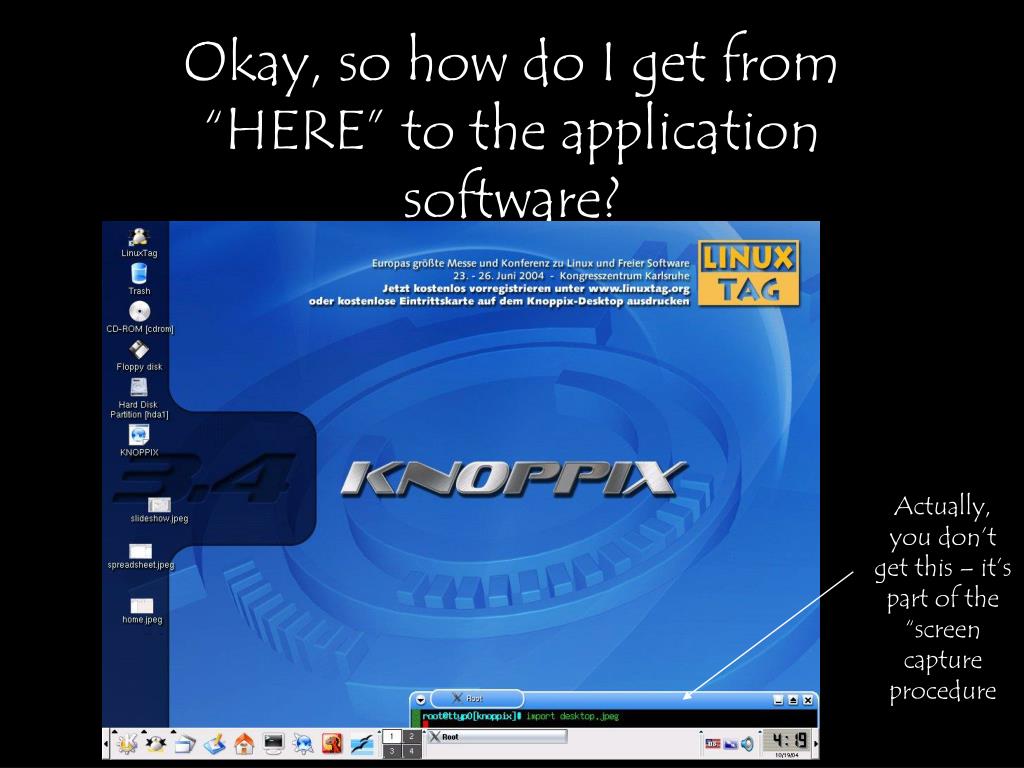The height and width of the screenshot is (768, 1024).
Task: Launch the Konsole terminal from the panel
Action: click(274, 743)
